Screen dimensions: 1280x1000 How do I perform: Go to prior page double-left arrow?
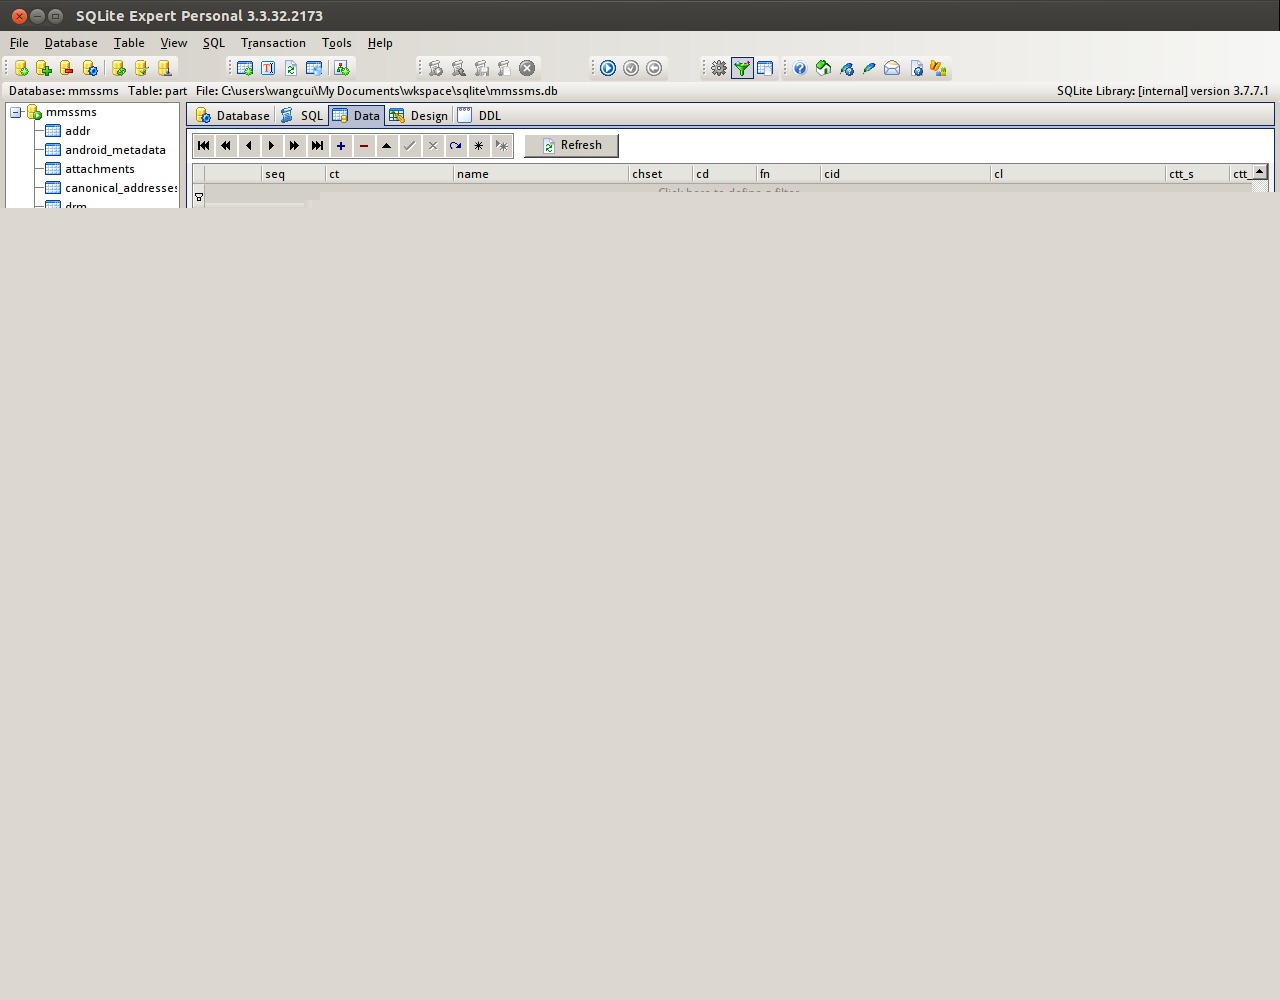[x=226, y=146]
